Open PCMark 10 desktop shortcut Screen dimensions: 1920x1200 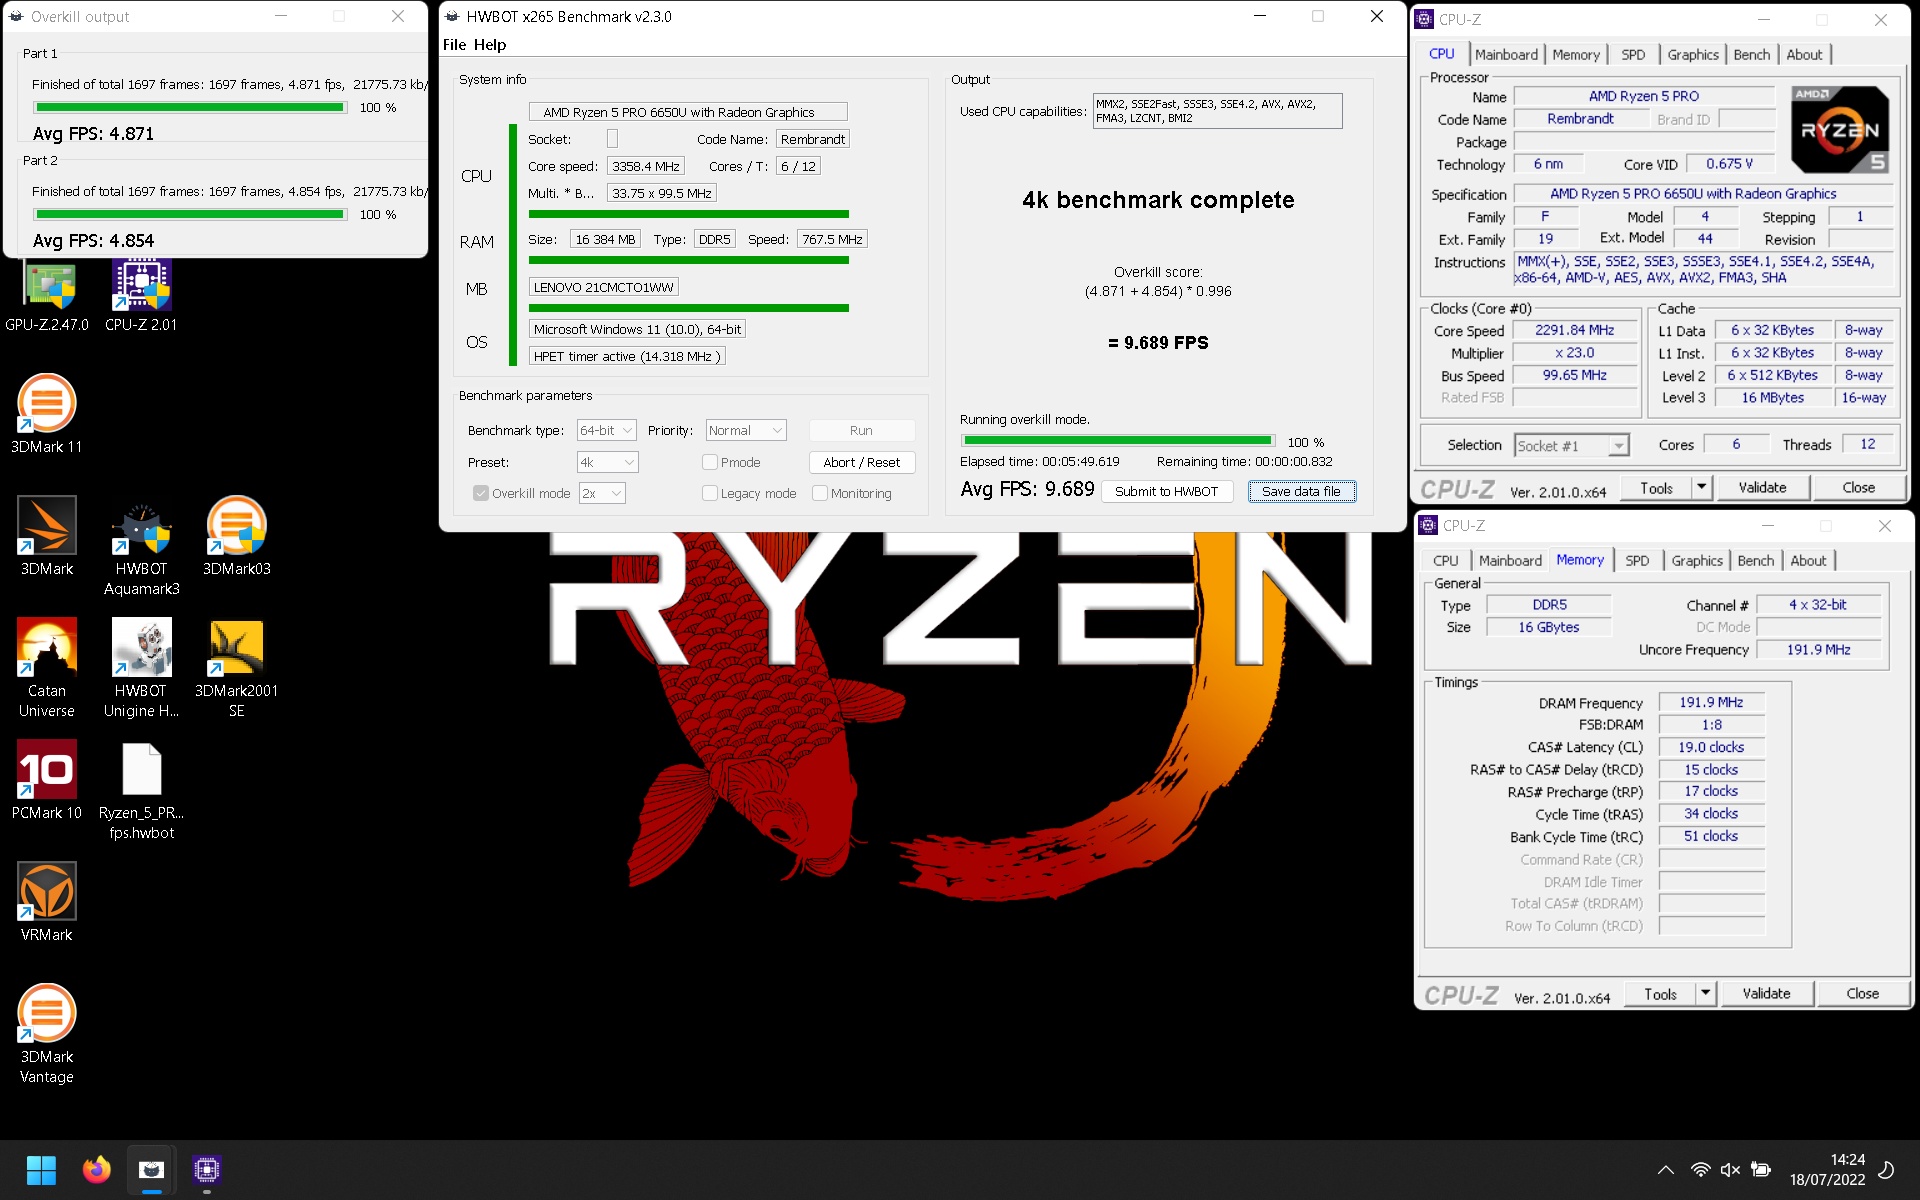coord(47,780)
